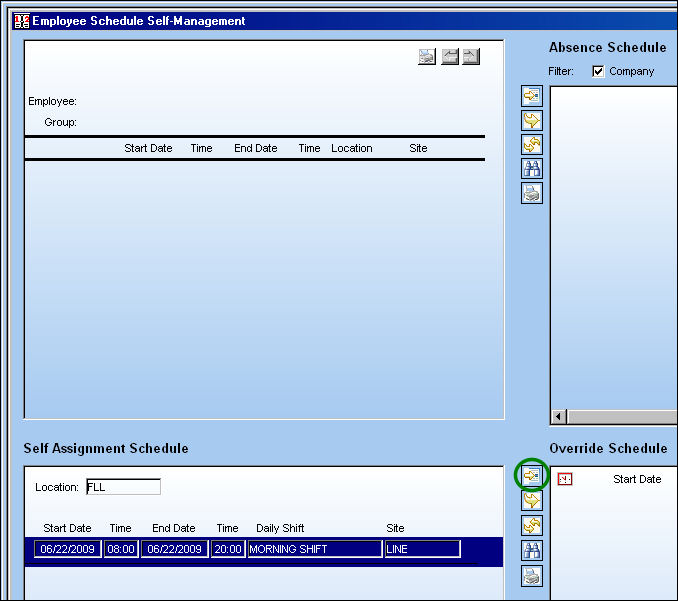The height and width of the screenshot is (601, 678).
Task: Select the start date cell 06/22/2009
Action: point(67,549)
